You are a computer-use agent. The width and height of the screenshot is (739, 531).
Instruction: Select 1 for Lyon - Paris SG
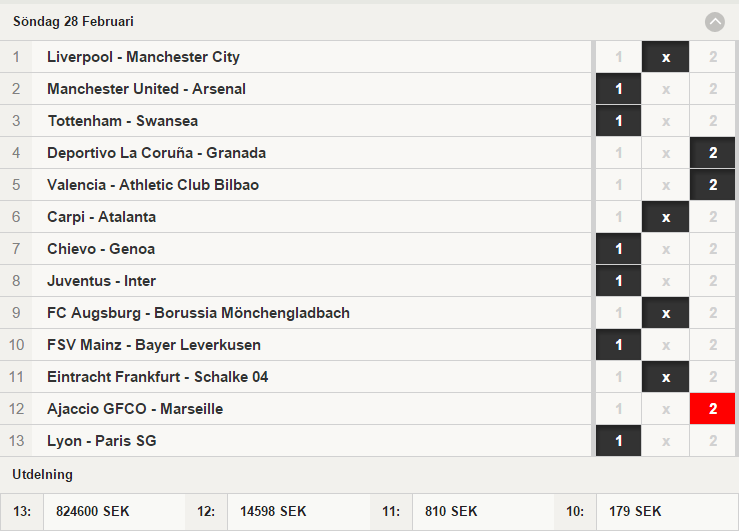pyautogui.click(x=618, y=441)
